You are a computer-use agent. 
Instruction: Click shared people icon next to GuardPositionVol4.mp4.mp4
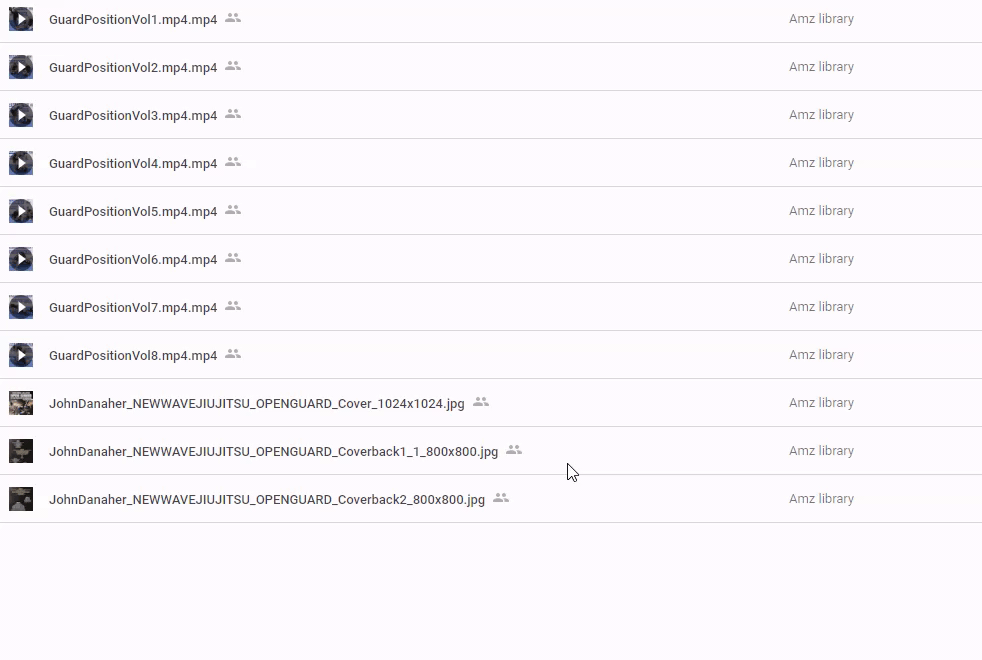point(233,162)
